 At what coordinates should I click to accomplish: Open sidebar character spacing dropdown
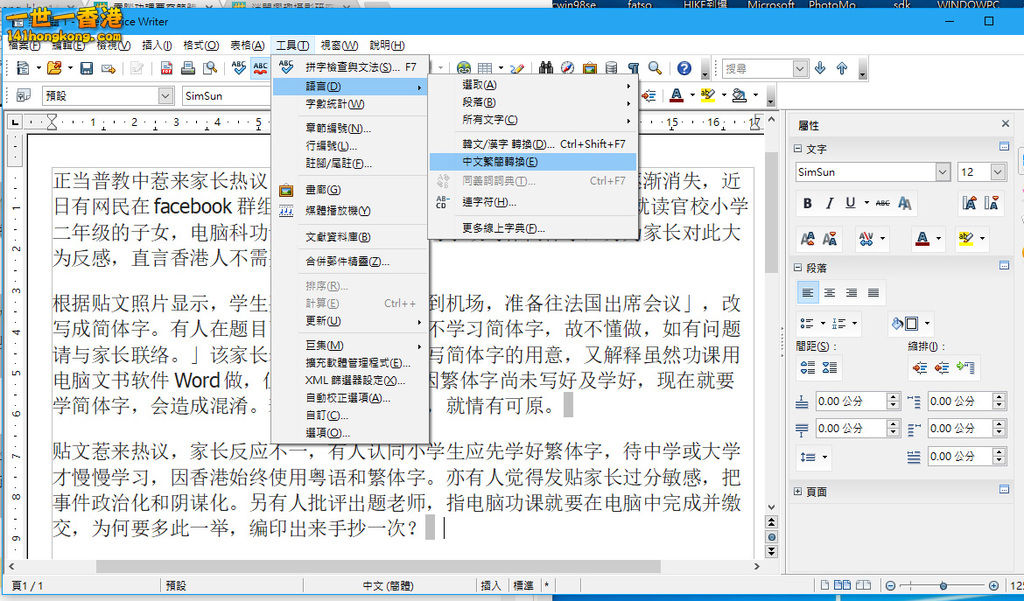(x=882, y=238)
